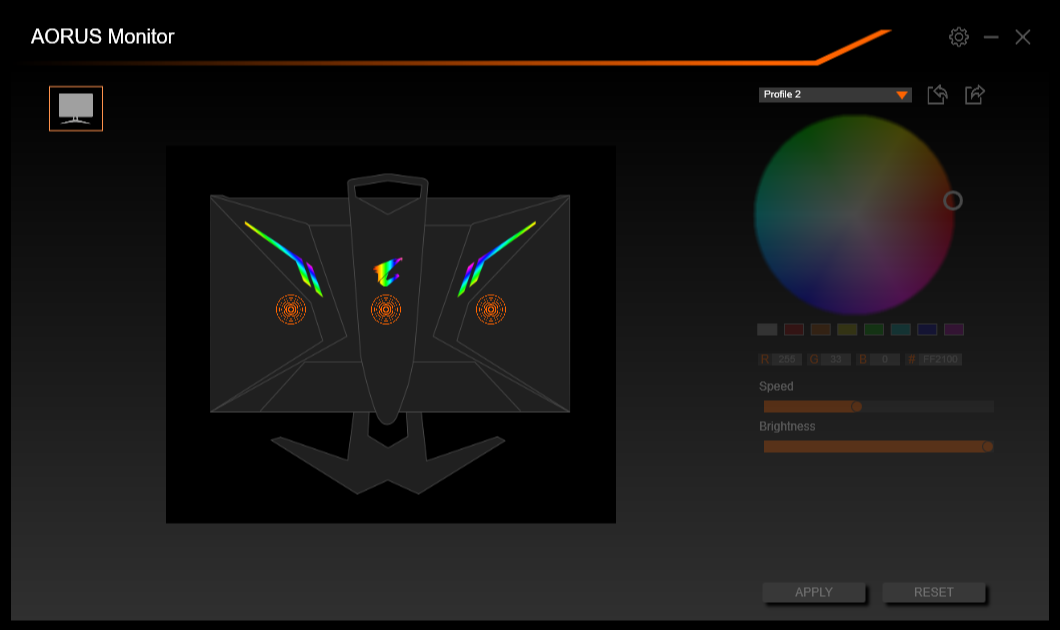
Task: Pick the teal color swatch
Action: [x=900, y=329]
